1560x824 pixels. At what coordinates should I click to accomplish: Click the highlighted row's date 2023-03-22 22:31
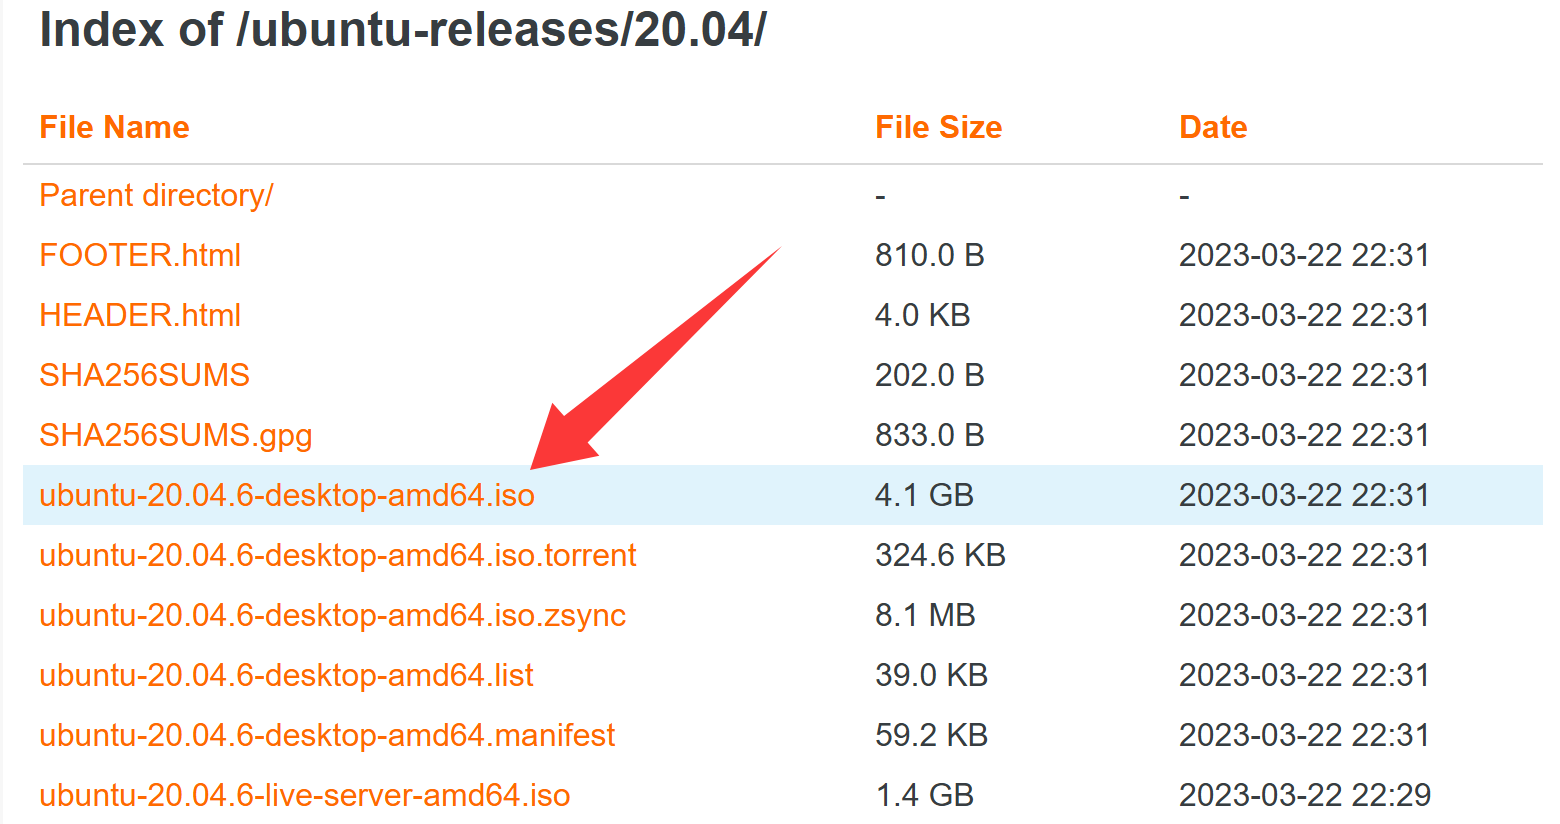coord(1304,495)
